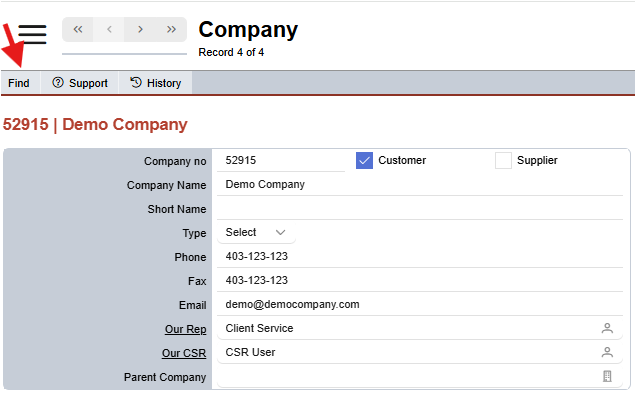This screenshot has width=635, height=400.
Task: Open the Find tab
Action: pos(19,83)
